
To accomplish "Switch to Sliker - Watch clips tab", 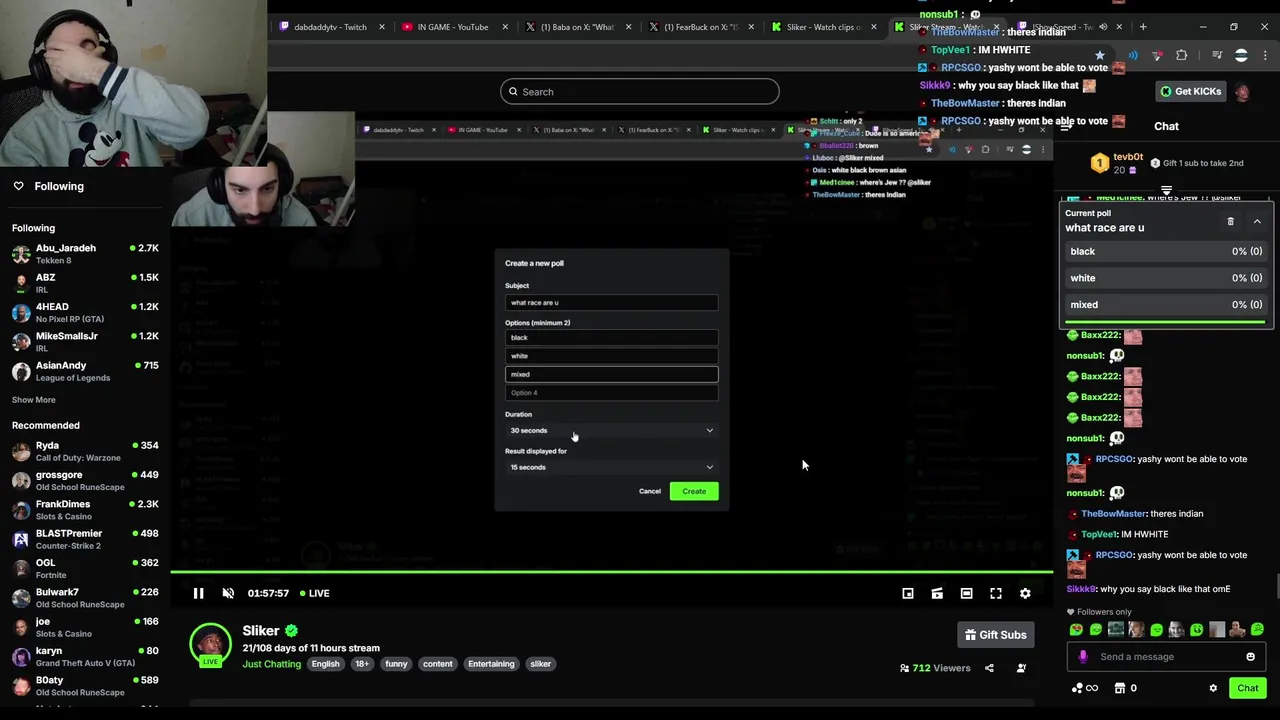I will click(824, 27).
